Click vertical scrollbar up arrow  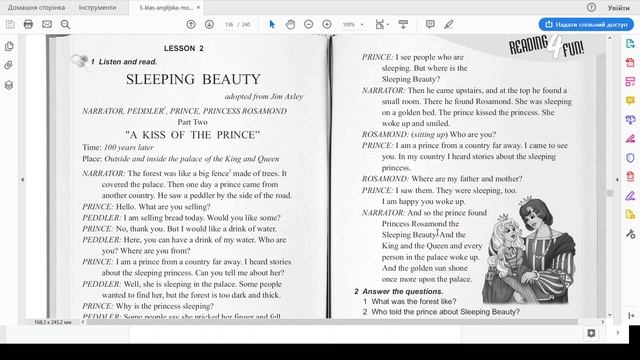click(x=610, y=38)
